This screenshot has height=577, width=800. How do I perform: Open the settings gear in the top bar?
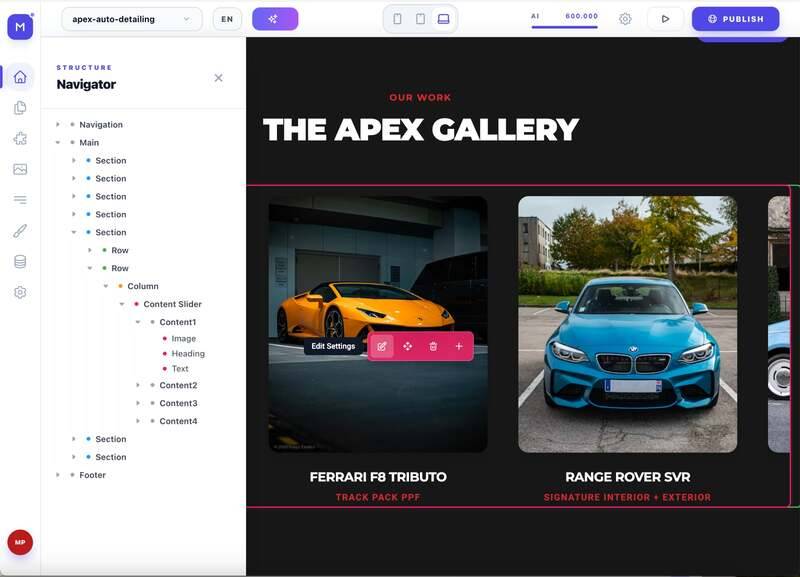click(625, 19)
